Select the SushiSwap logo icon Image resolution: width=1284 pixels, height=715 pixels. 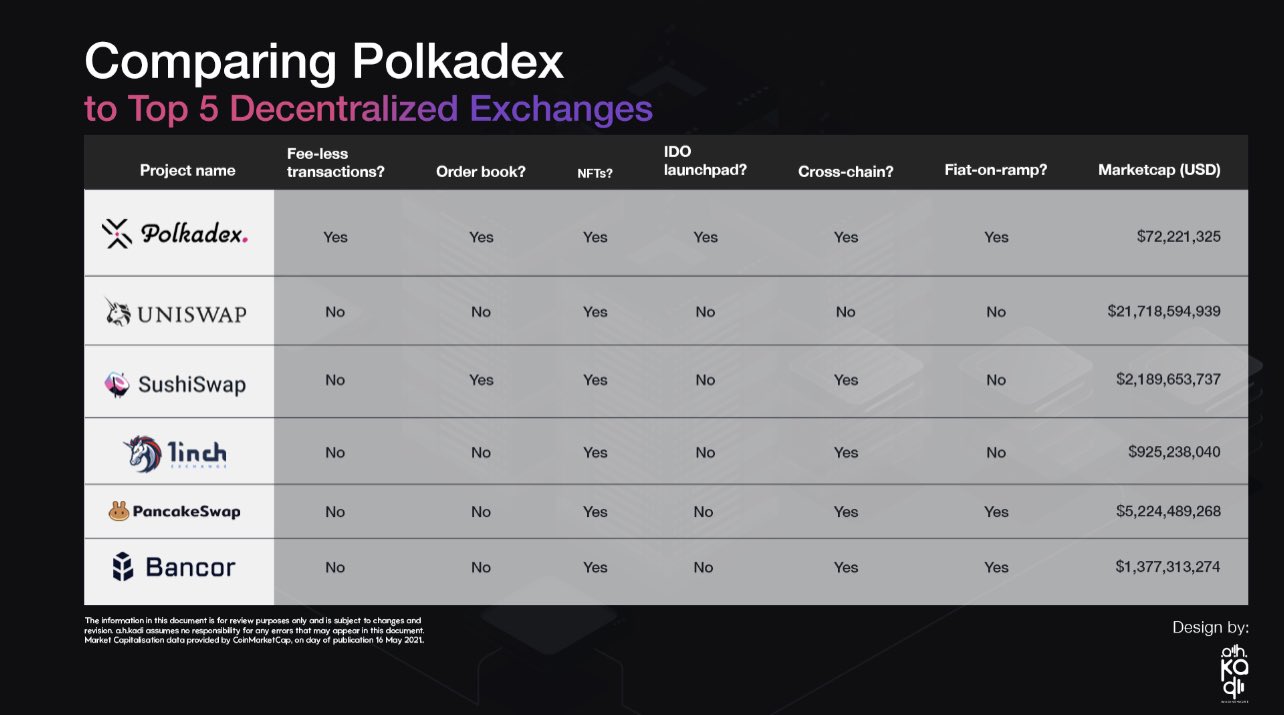pyautogui.click(x=117, y=384)
